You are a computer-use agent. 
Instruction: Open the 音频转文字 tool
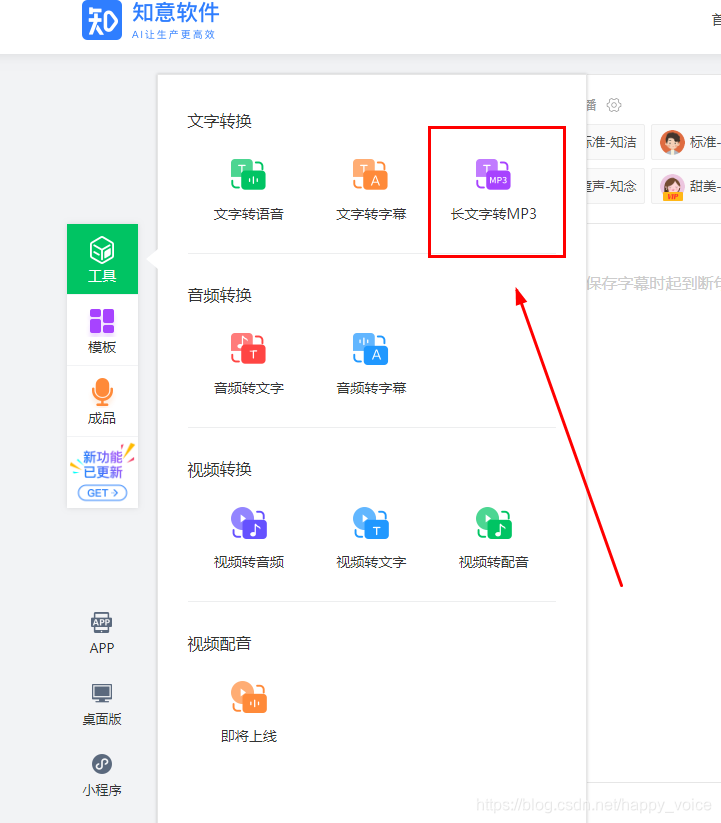[x=248, y=364]
